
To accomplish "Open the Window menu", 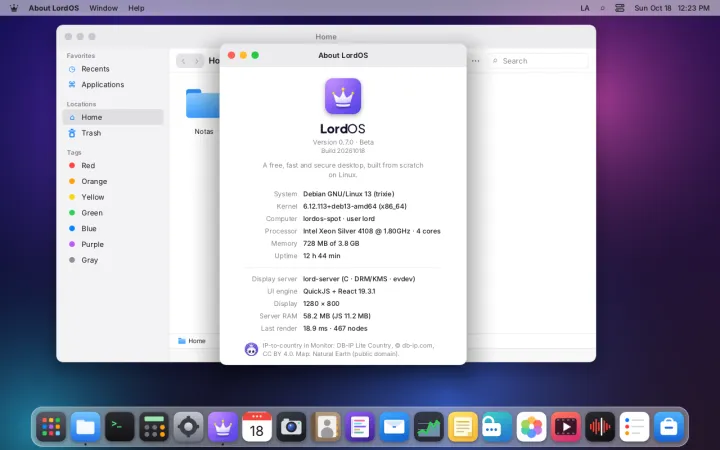I will 103,8.
